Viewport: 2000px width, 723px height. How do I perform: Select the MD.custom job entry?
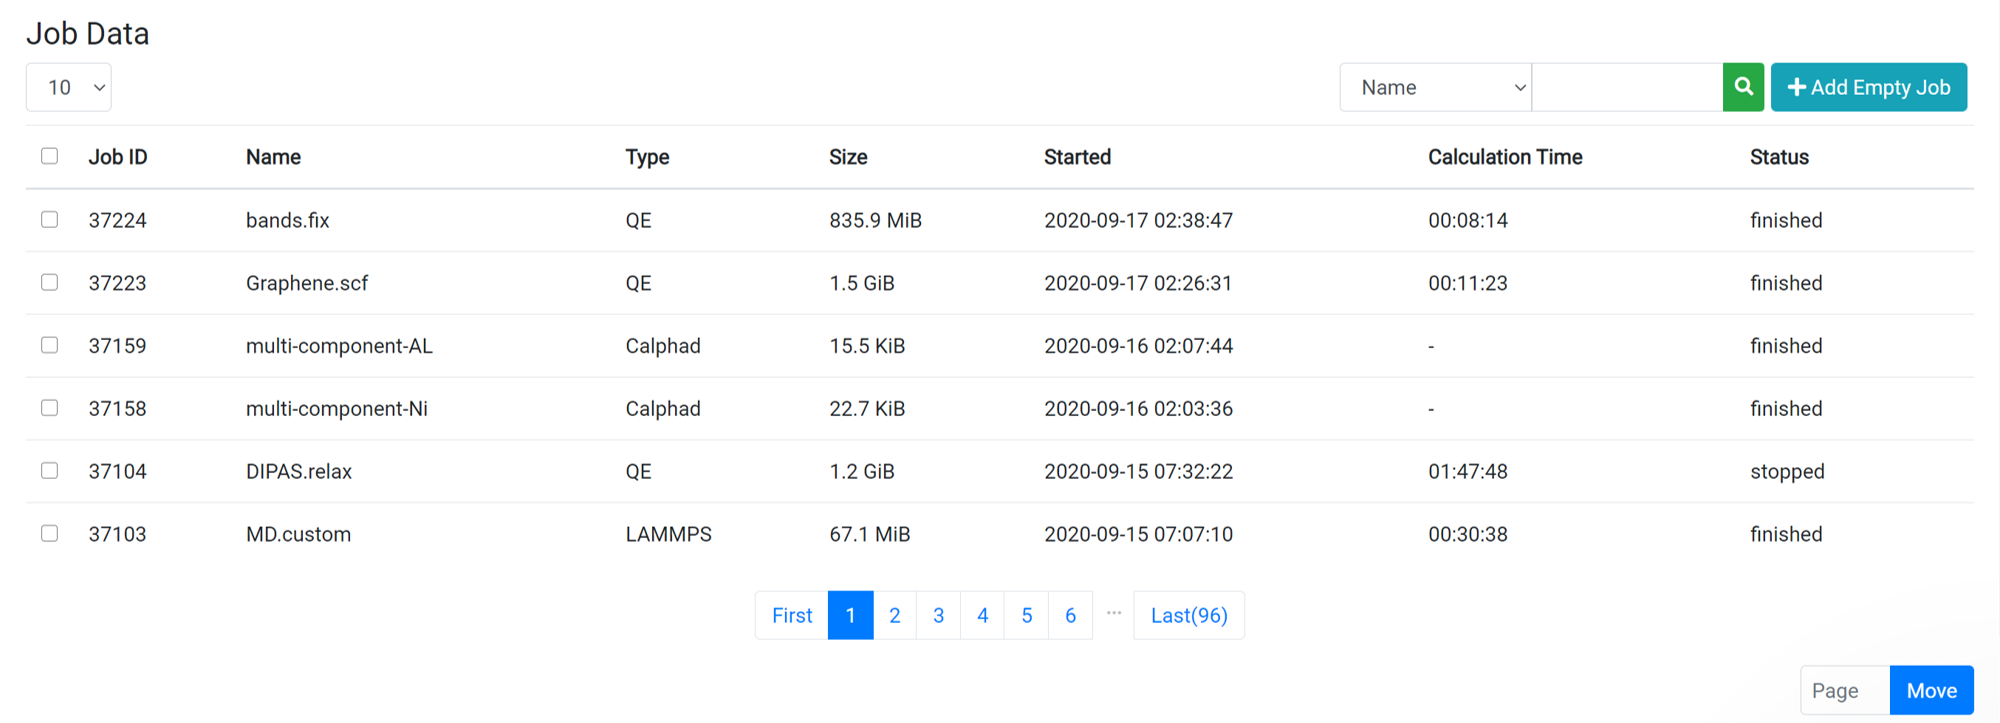298,534
